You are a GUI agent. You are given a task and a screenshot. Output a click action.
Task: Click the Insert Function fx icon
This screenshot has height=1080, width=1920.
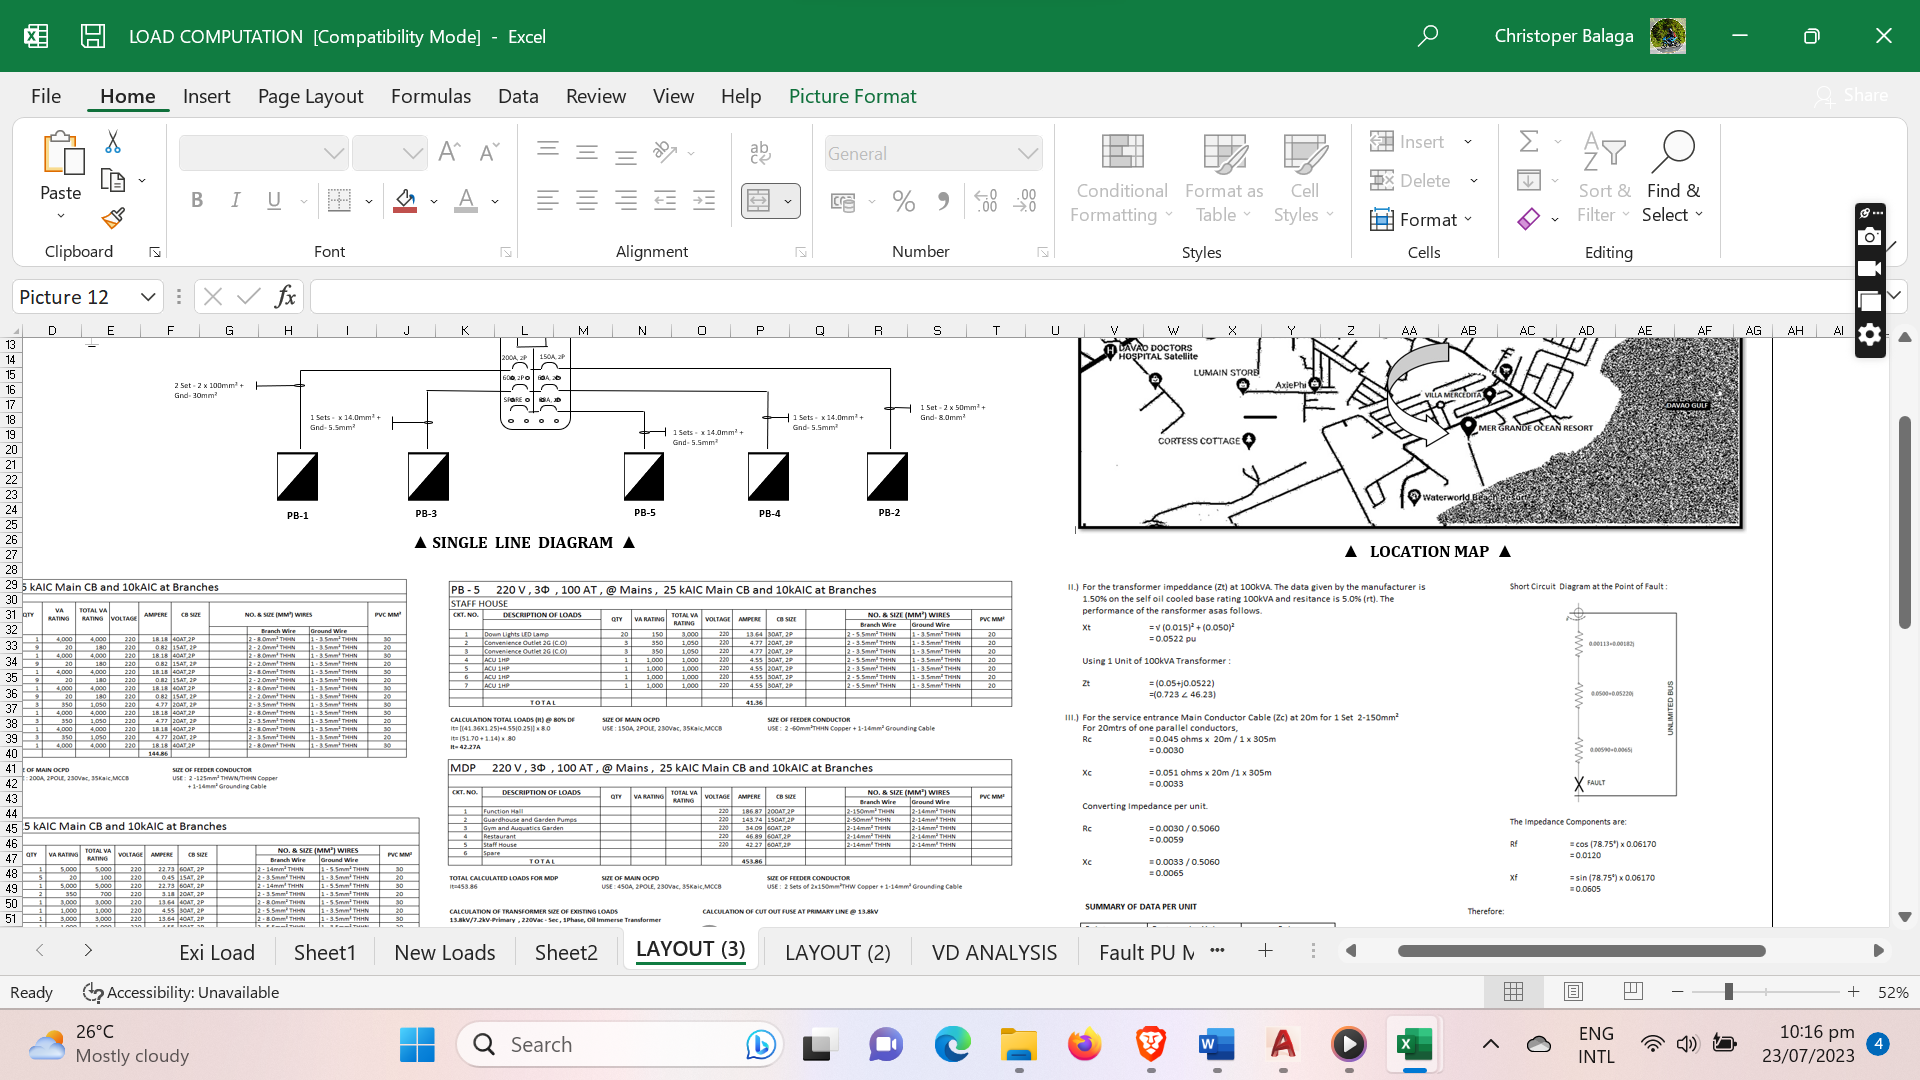pos(285,296)
